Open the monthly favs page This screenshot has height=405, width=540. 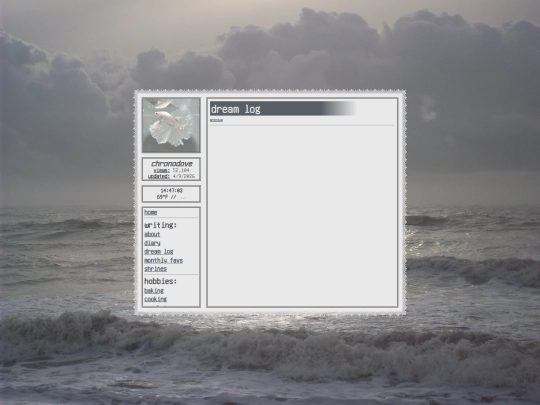click(163, 260)
